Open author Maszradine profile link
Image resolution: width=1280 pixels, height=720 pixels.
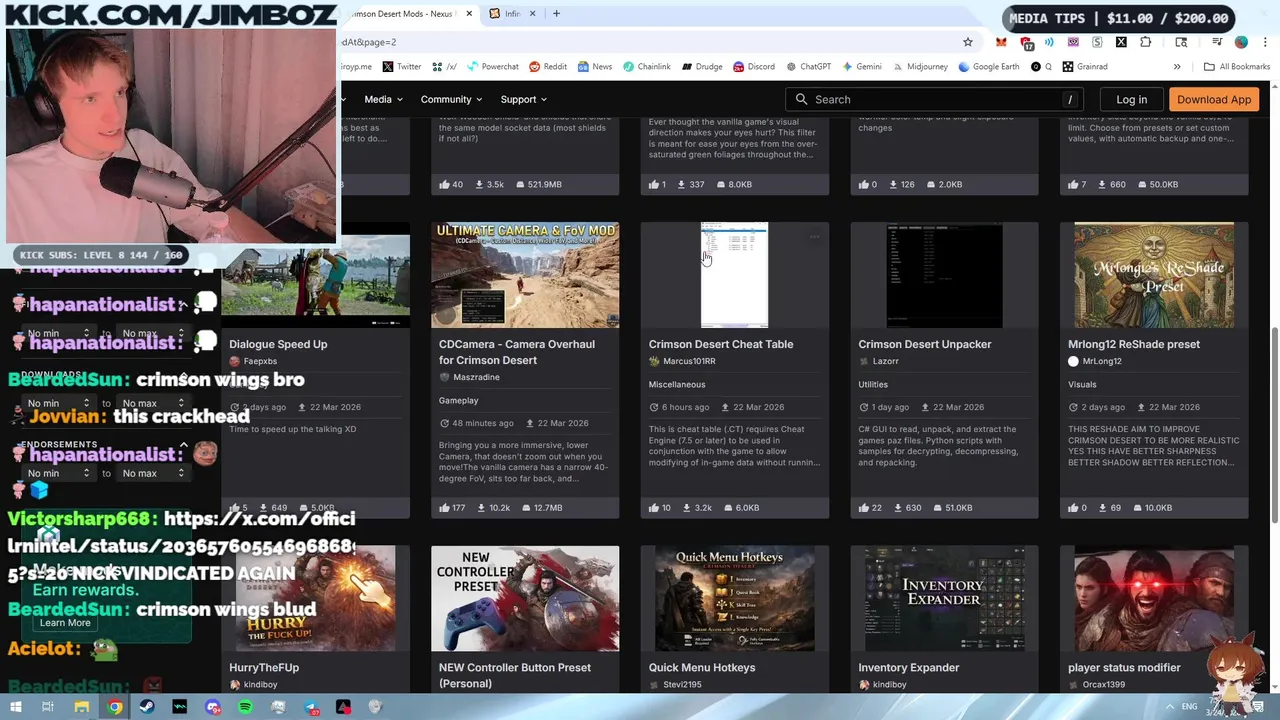pos(476,377)
